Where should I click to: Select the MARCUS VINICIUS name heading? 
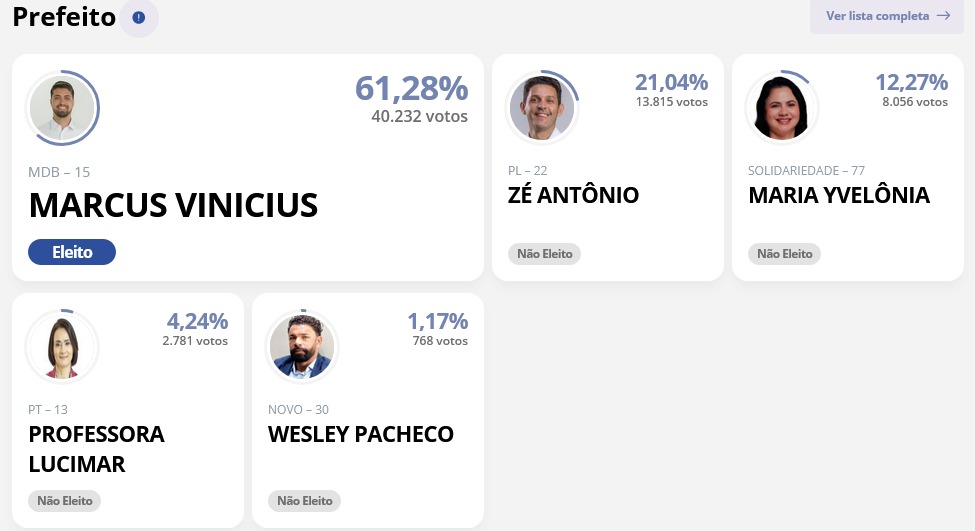(x=173, y=205)
